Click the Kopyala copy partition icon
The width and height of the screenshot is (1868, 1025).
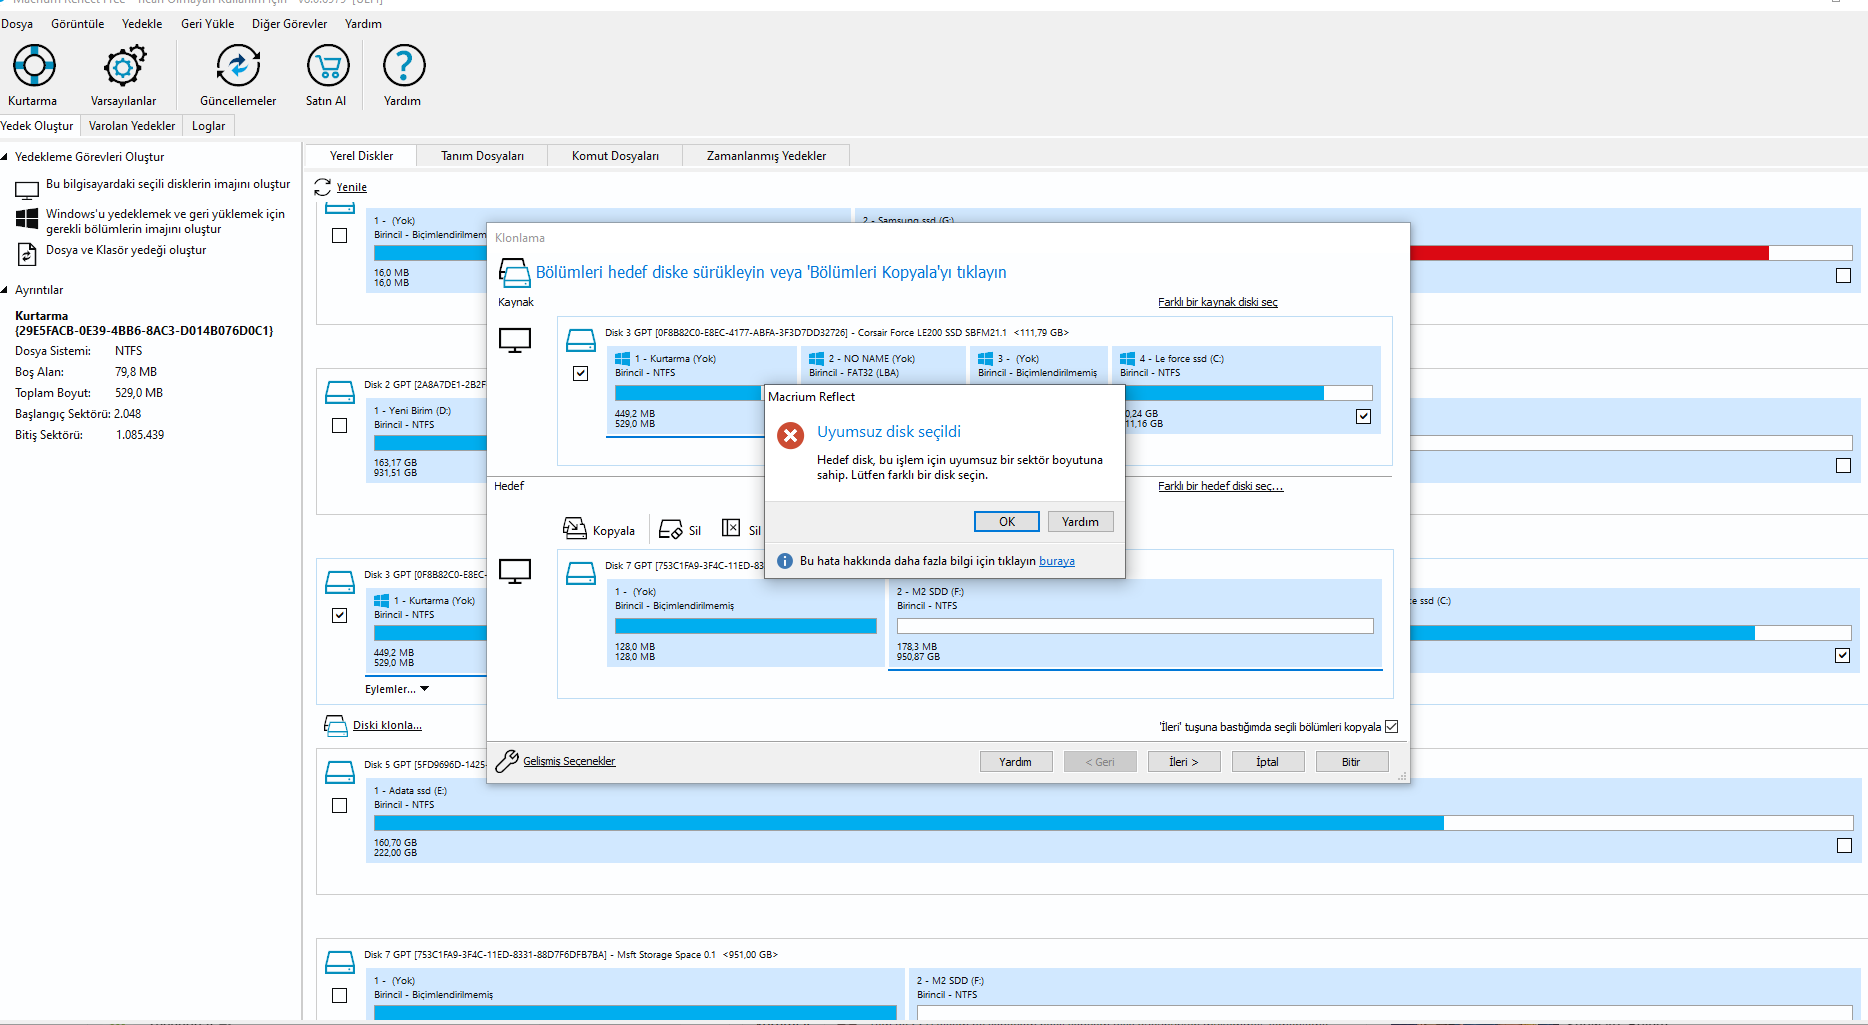[x=575, y=528]
